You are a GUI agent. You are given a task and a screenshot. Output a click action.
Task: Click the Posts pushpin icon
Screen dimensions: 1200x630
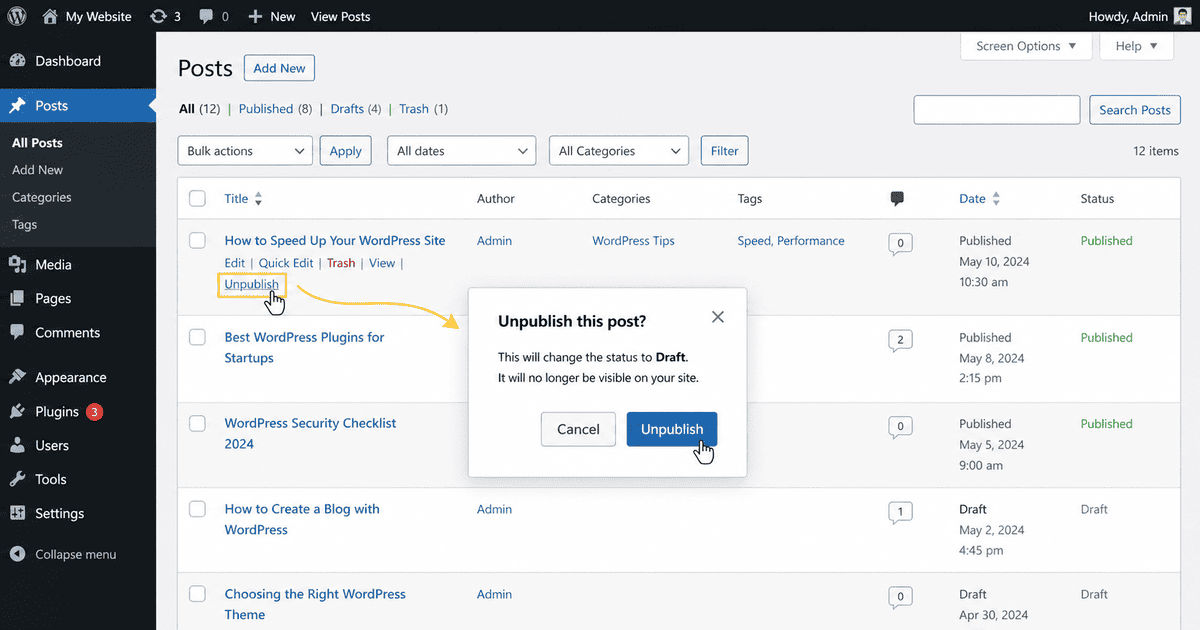coord(17,106)
